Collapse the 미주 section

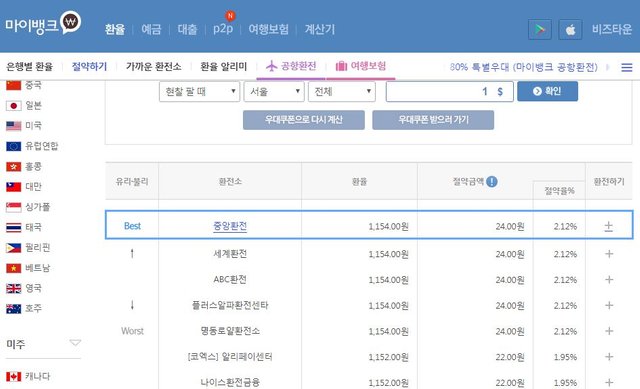75,342
